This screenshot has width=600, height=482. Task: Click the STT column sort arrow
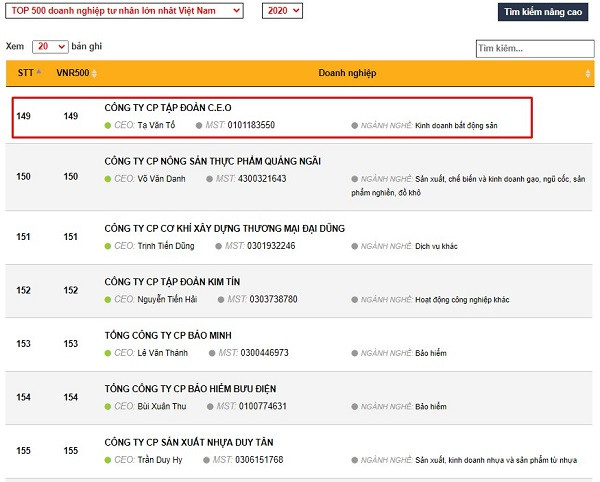(x=39, y=73)
